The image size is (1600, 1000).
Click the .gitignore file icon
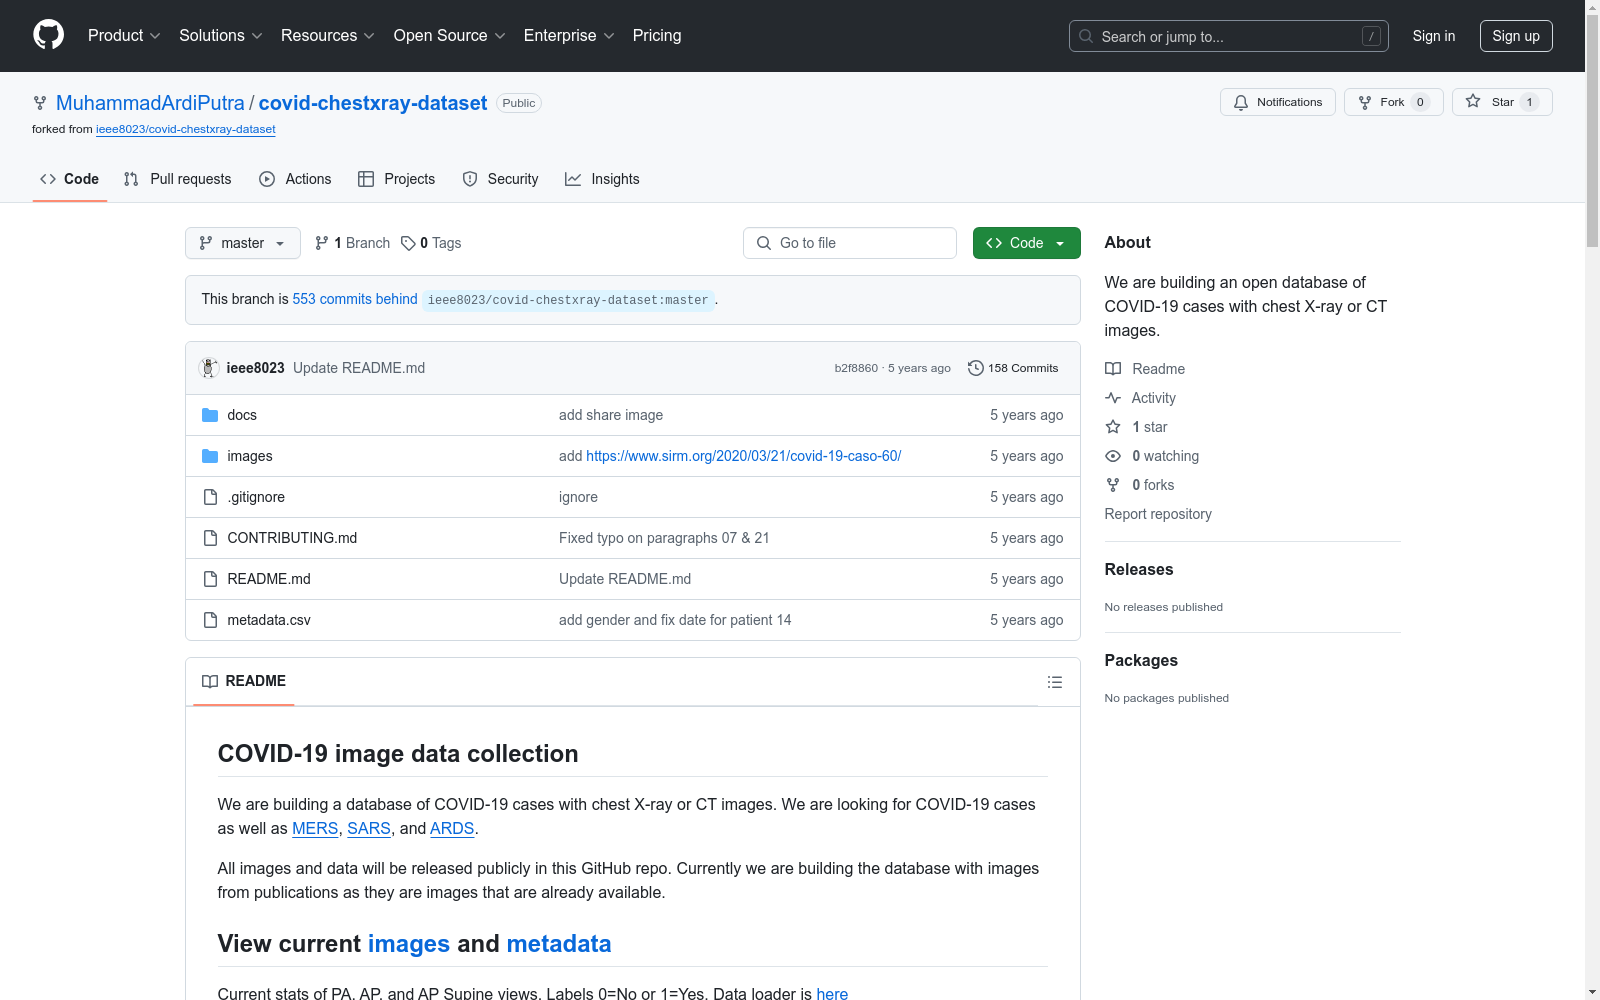pos(210,497)
